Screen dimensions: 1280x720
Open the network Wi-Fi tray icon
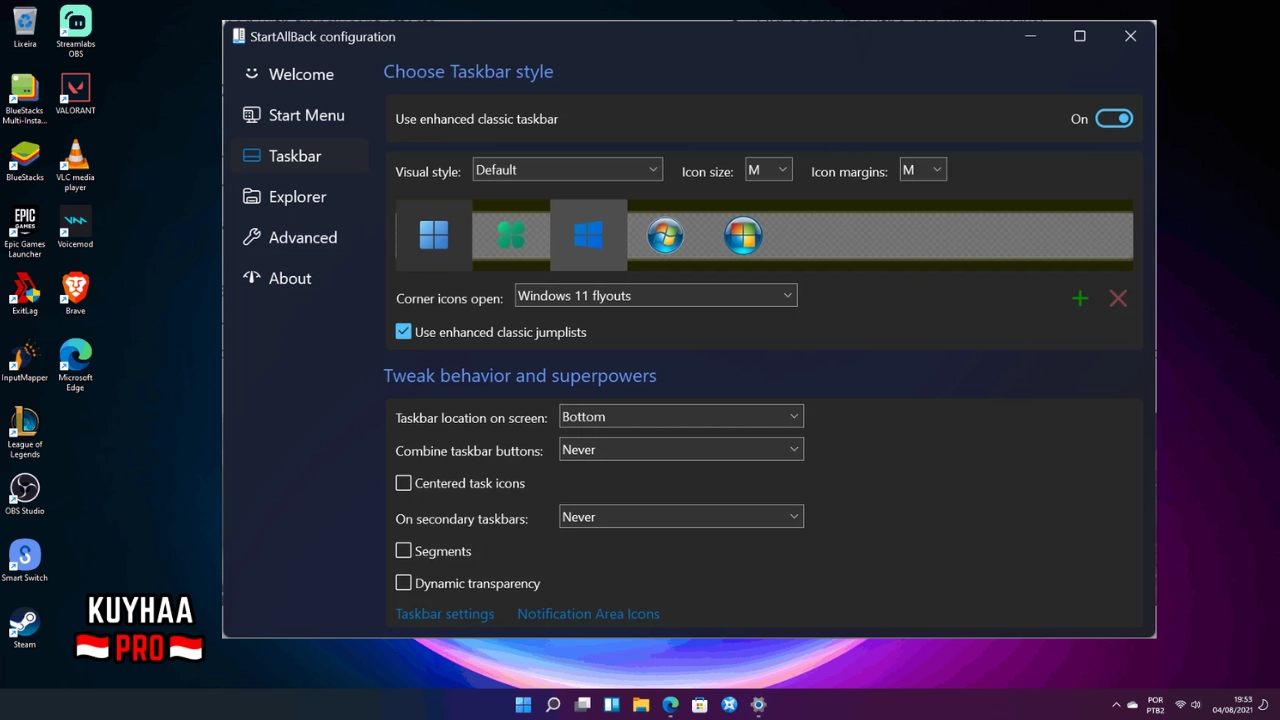(1181, 705)
